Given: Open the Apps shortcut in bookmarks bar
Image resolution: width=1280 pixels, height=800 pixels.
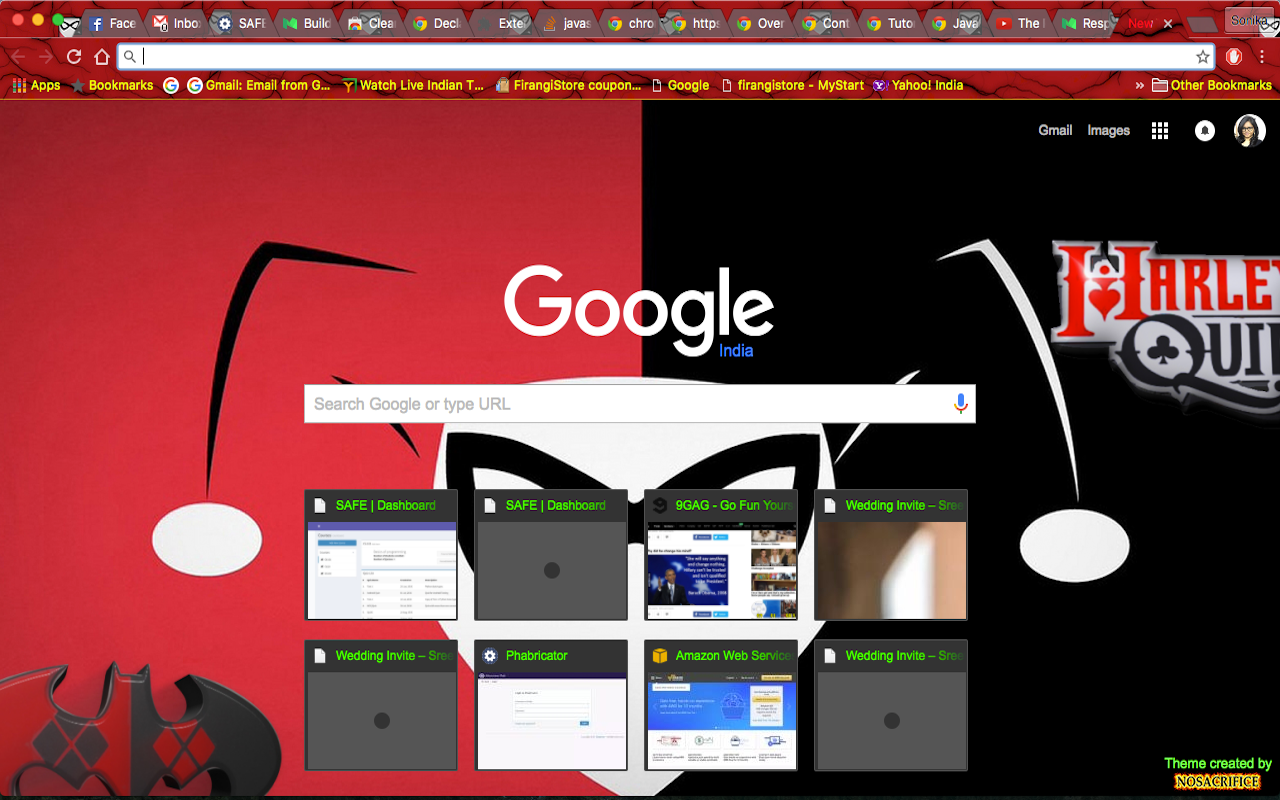Looking at the screenshot, I should pos(36,85).
